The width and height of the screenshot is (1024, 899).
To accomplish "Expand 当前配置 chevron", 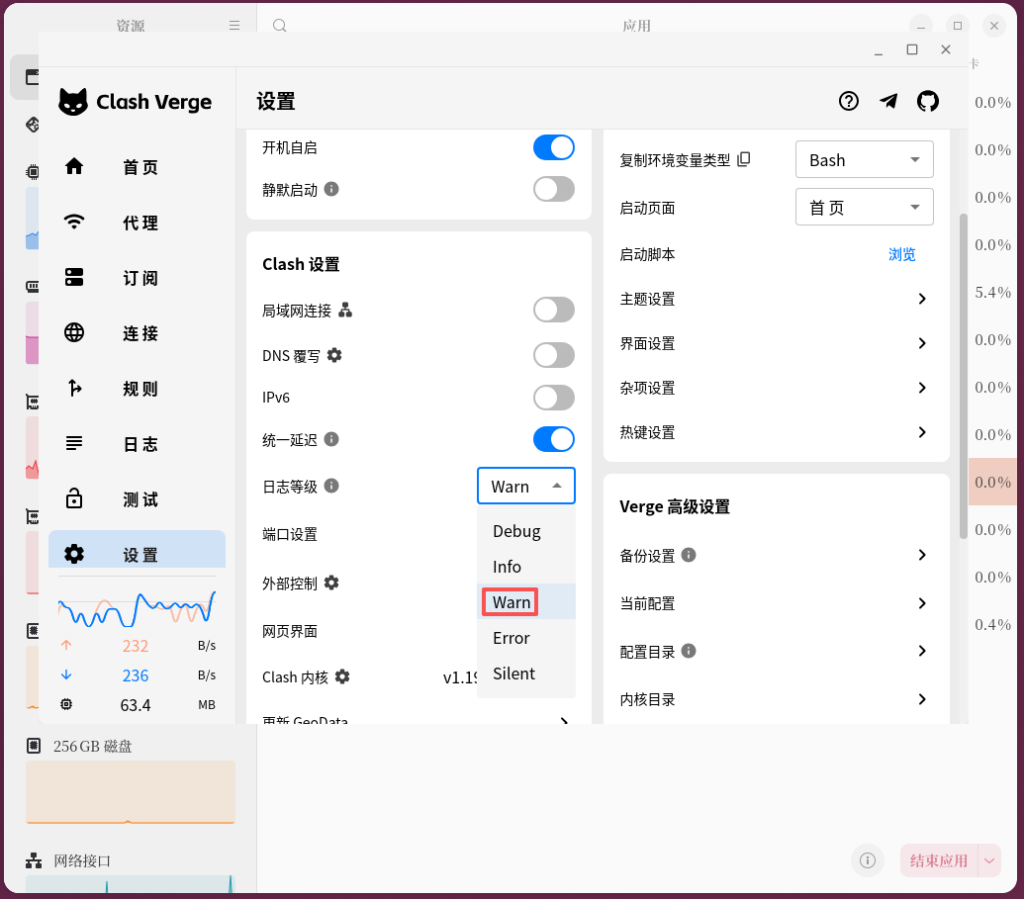I will coord(921,603).
